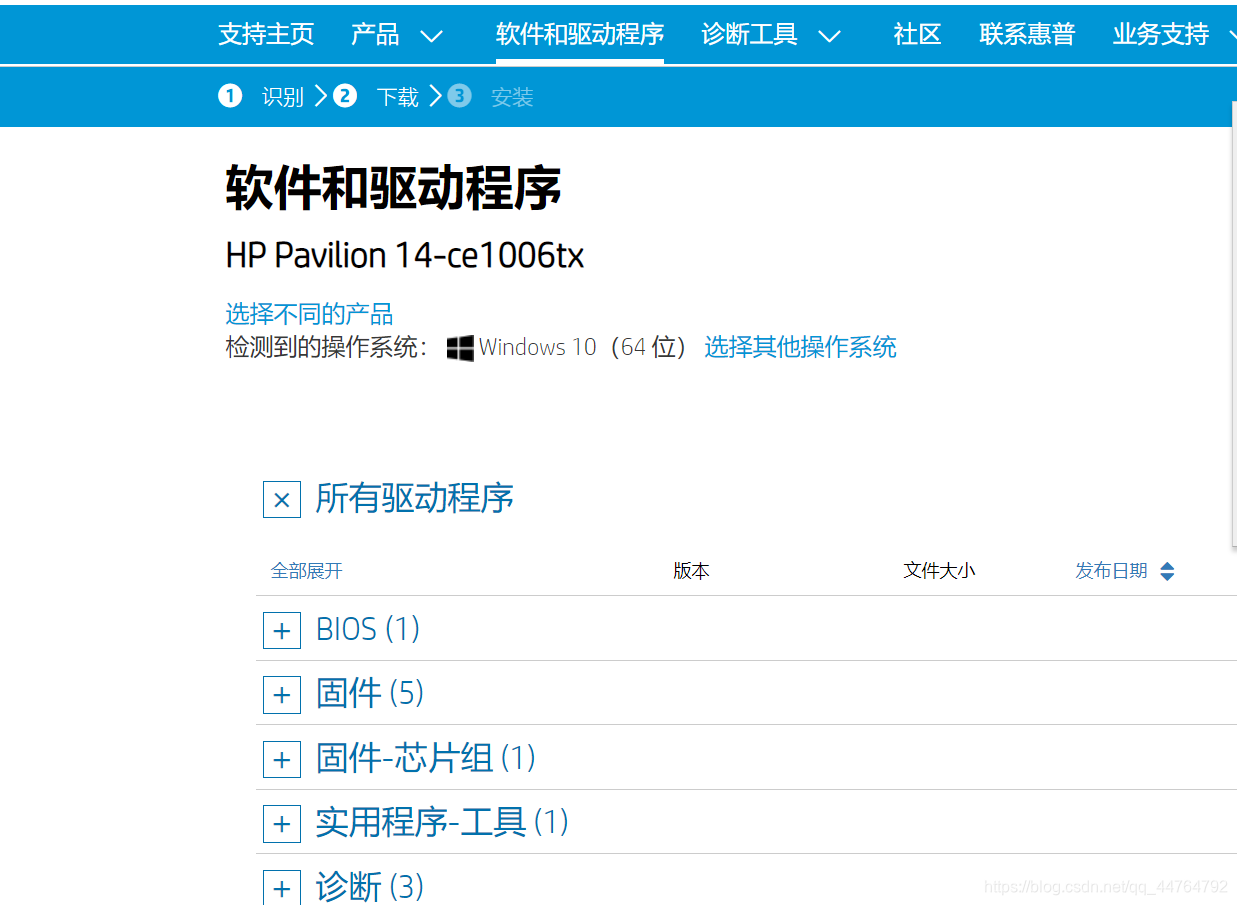The image size is (1237, 905).
Task: Click the 所有驱动程序 heading
Action: (414, 498)
